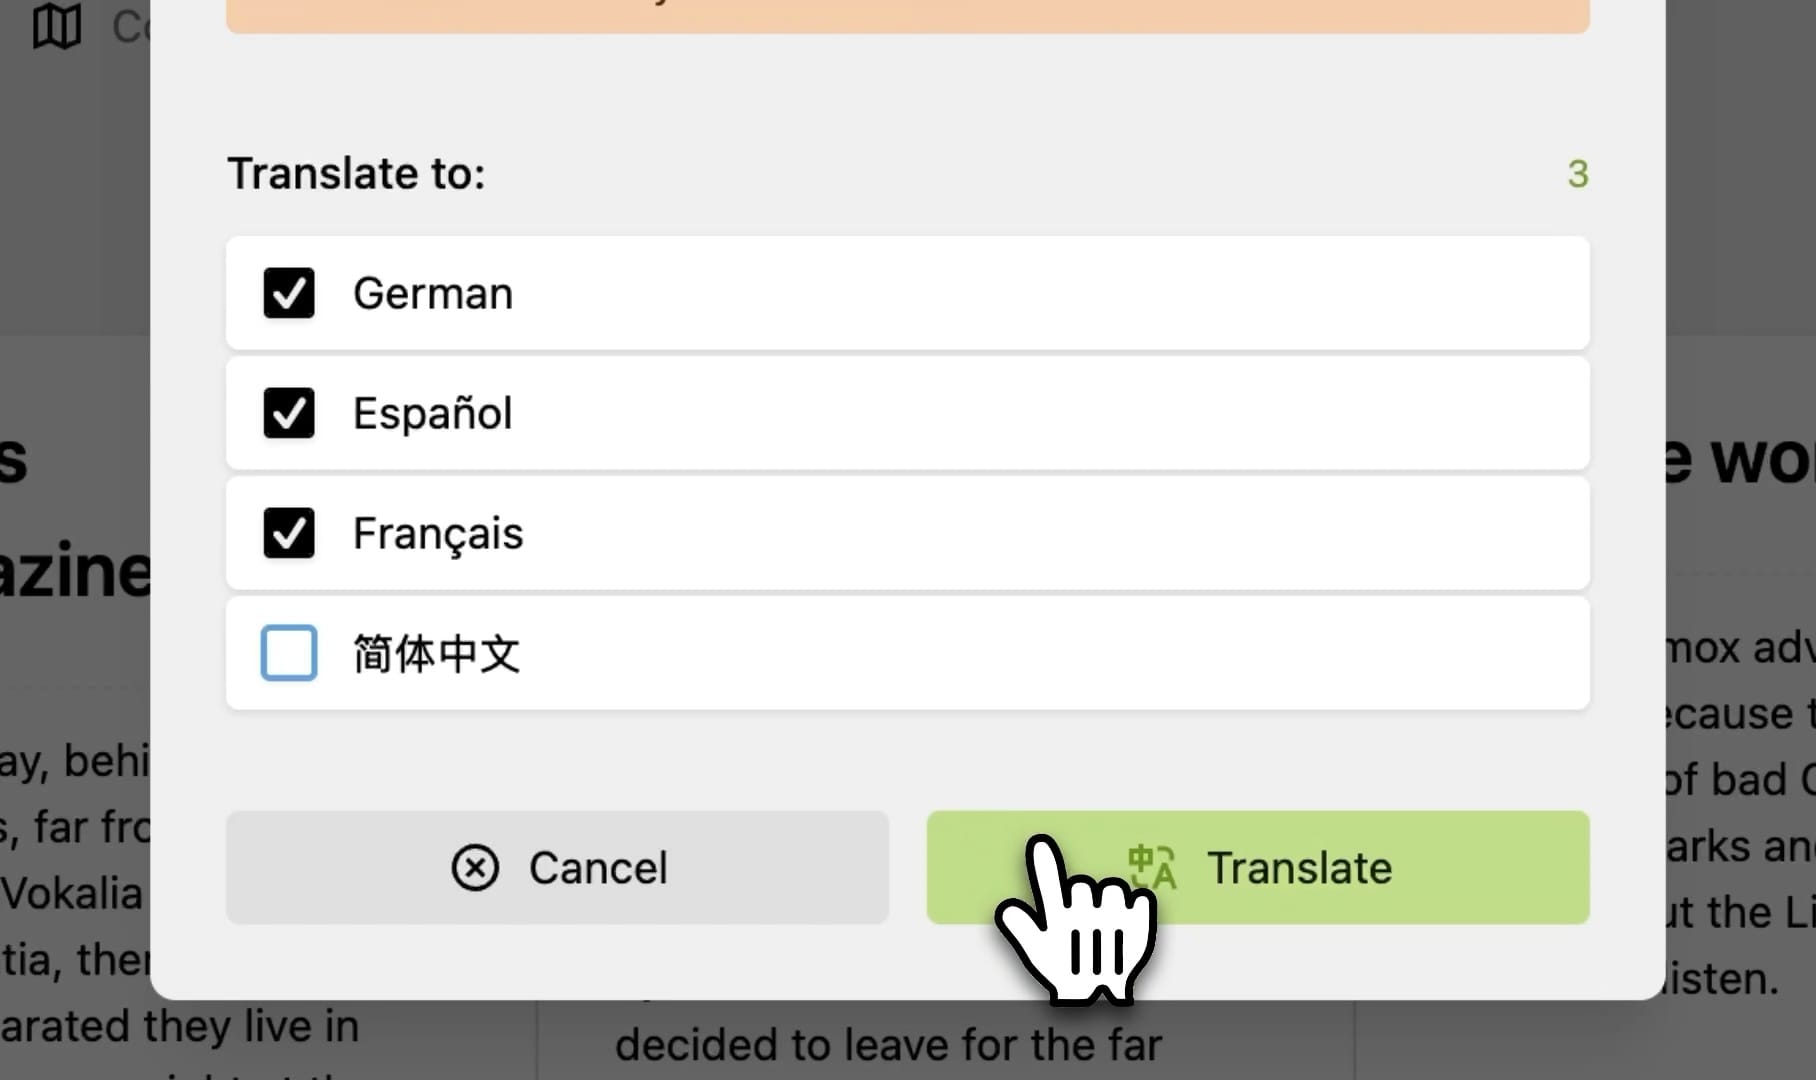Uncheck the German checkbox
This screenshot has width=1816, height=1080.
tap(289, 293)
